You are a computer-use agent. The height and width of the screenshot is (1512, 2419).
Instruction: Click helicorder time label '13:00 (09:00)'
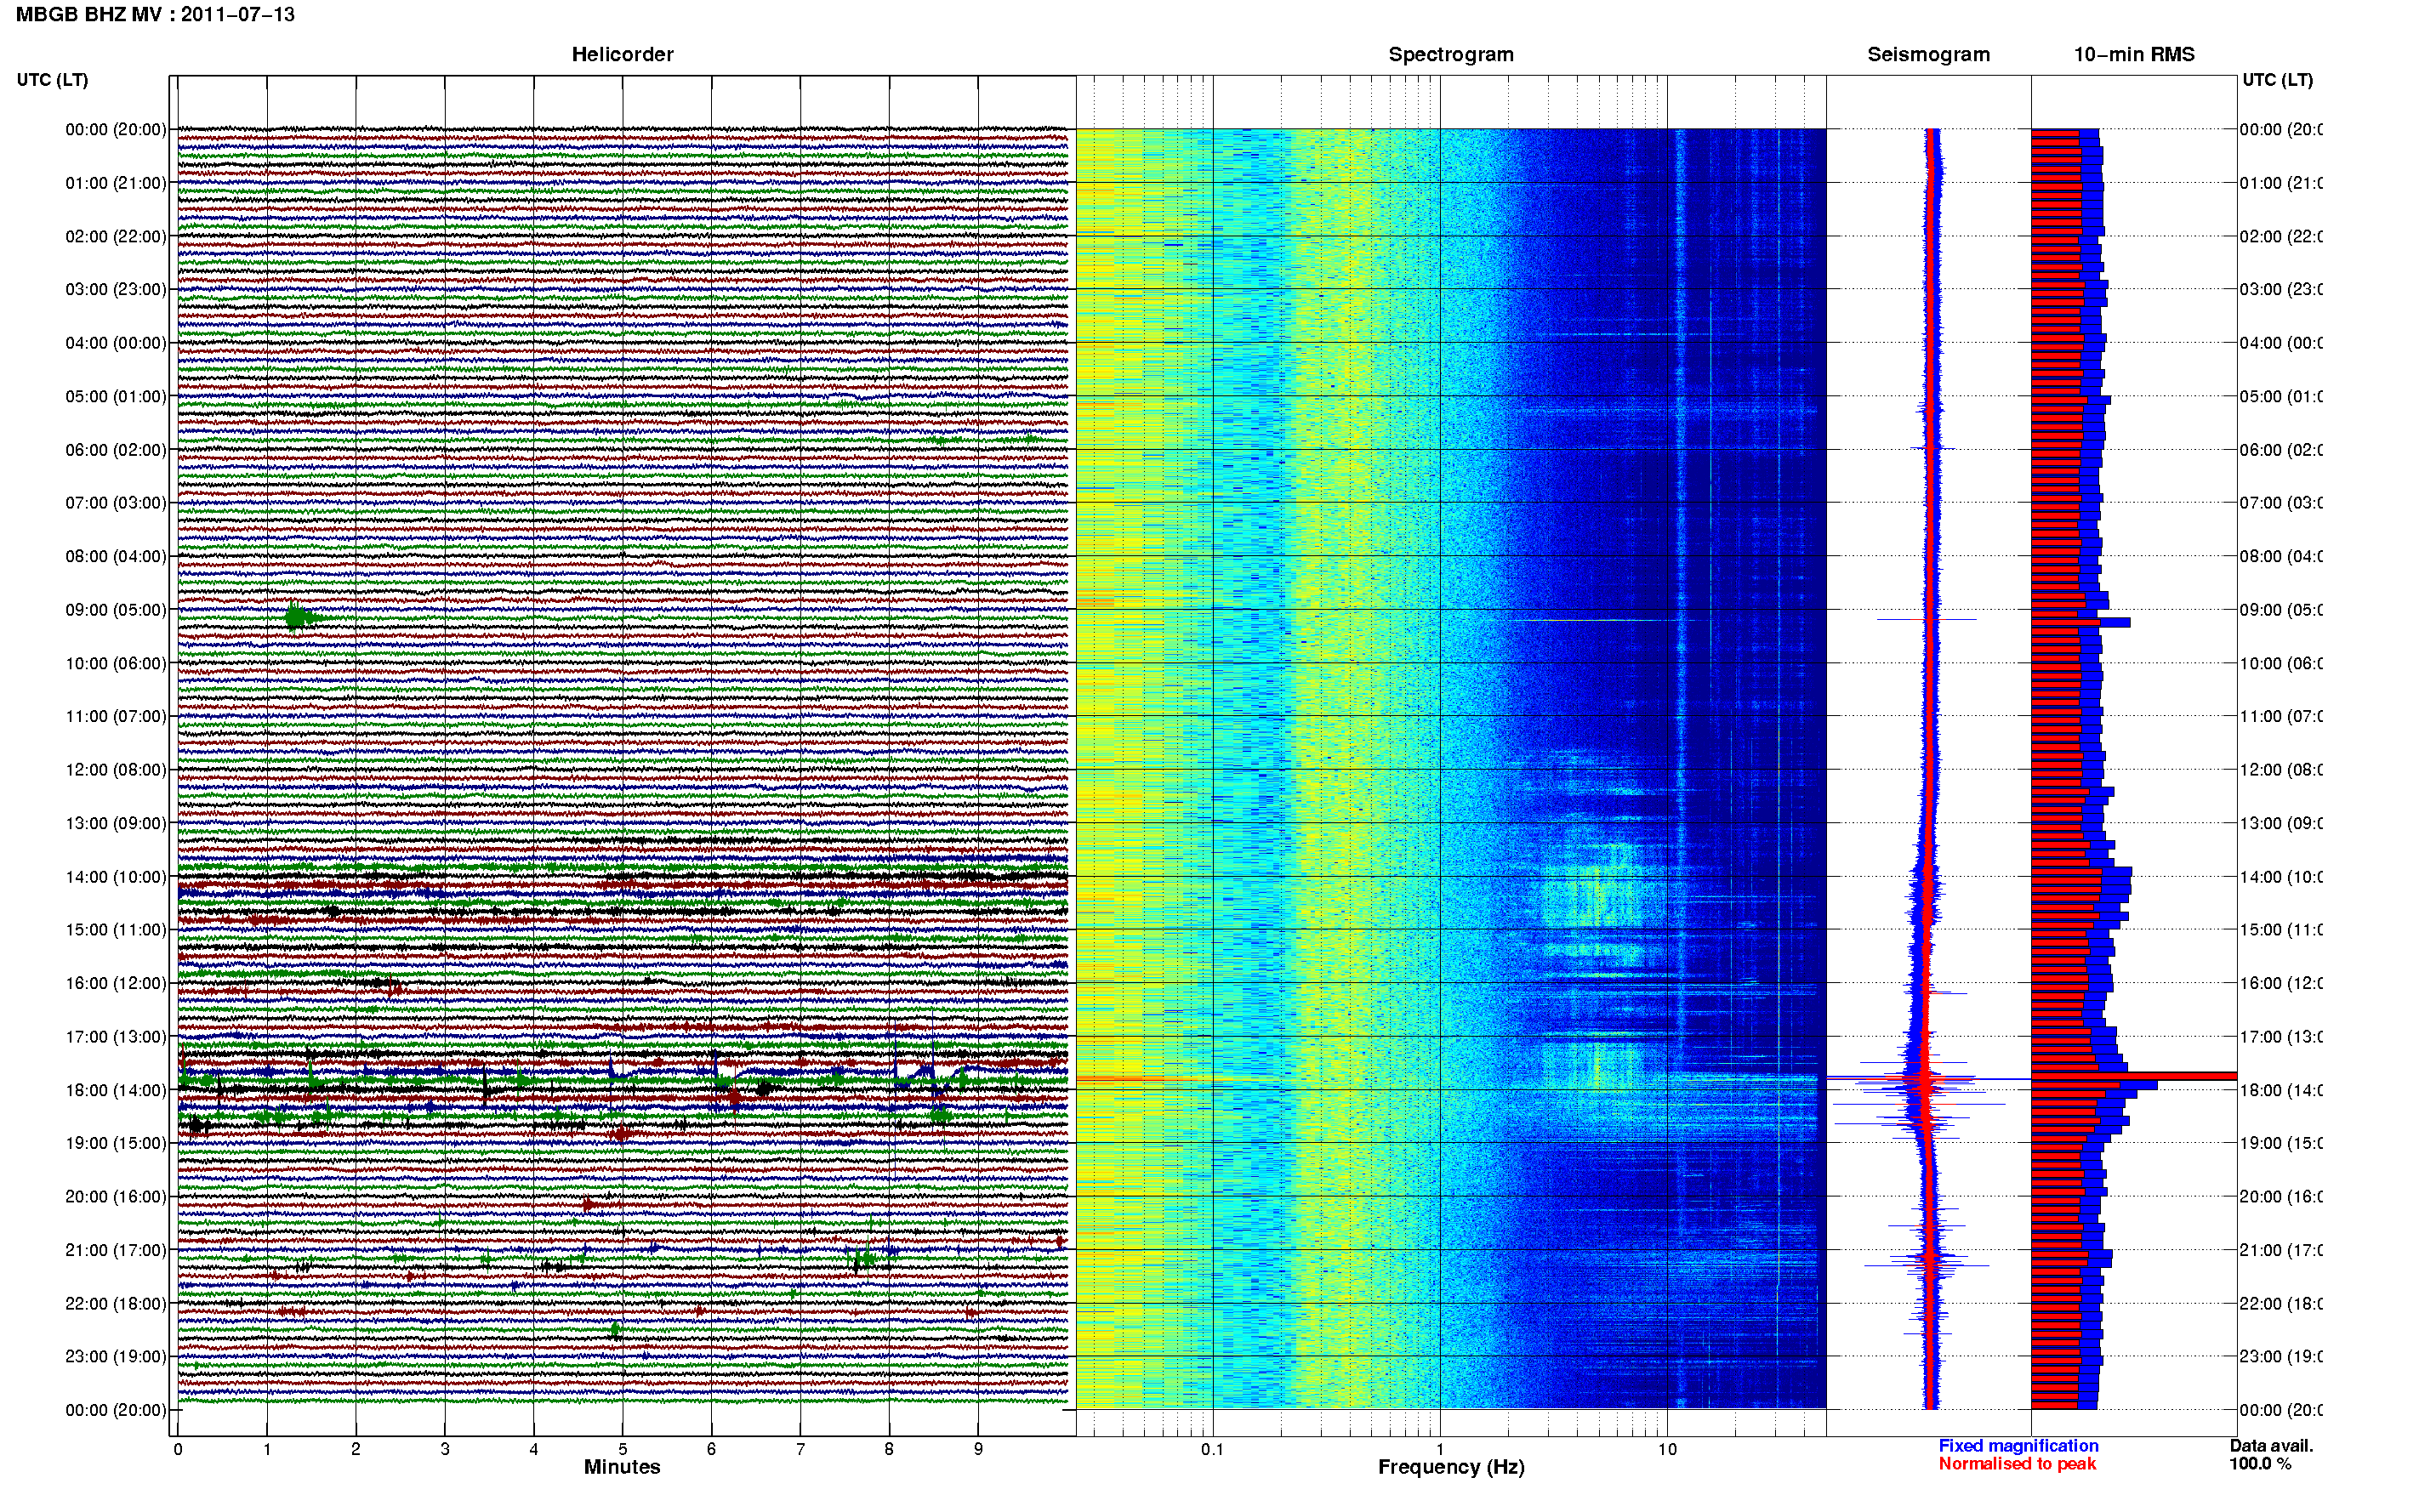pyautogui.click(x=116, y=823)
